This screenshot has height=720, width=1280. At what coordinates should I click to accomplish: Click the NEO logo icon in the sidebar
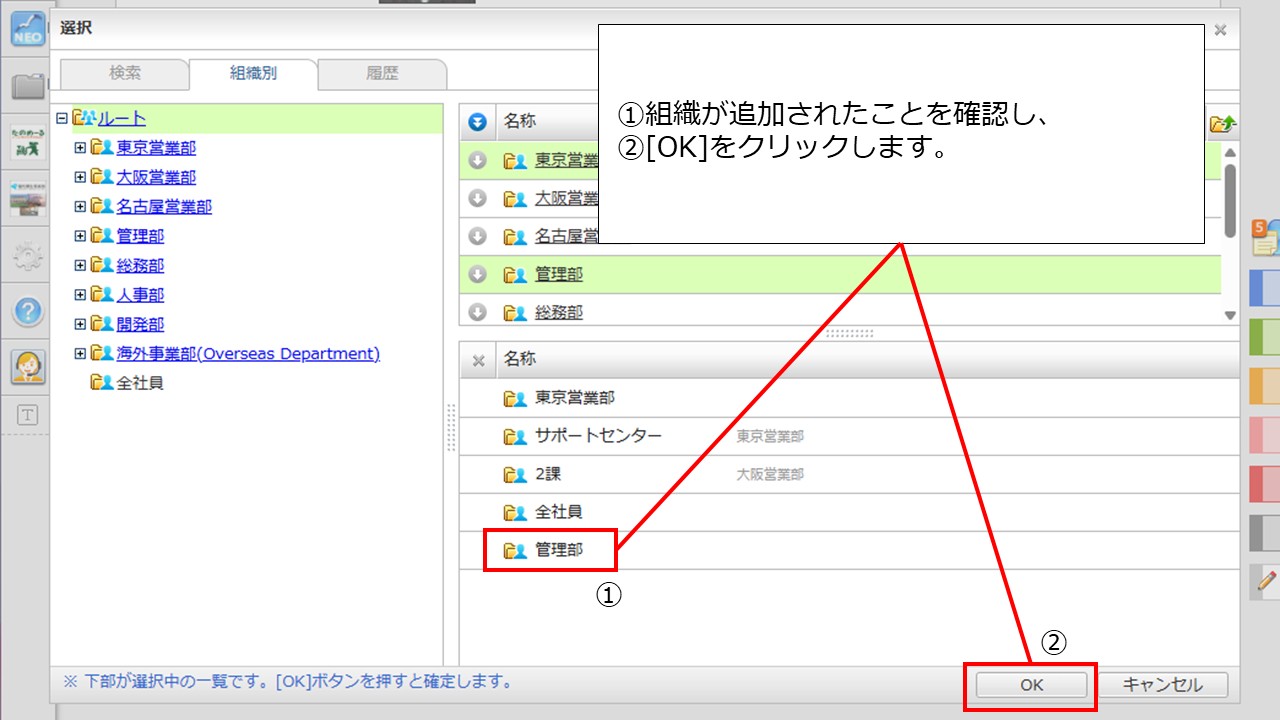(28, 29)
